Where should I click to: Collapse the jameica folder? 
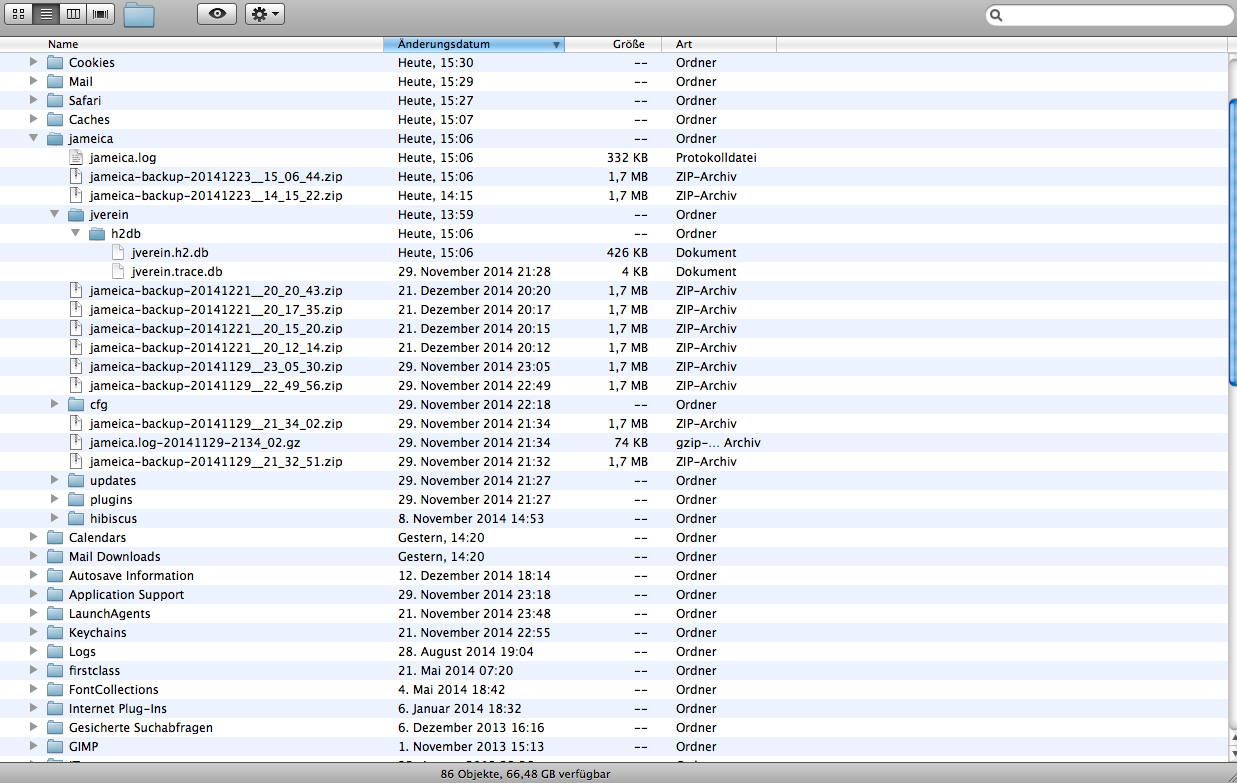(x=34, y=138)
